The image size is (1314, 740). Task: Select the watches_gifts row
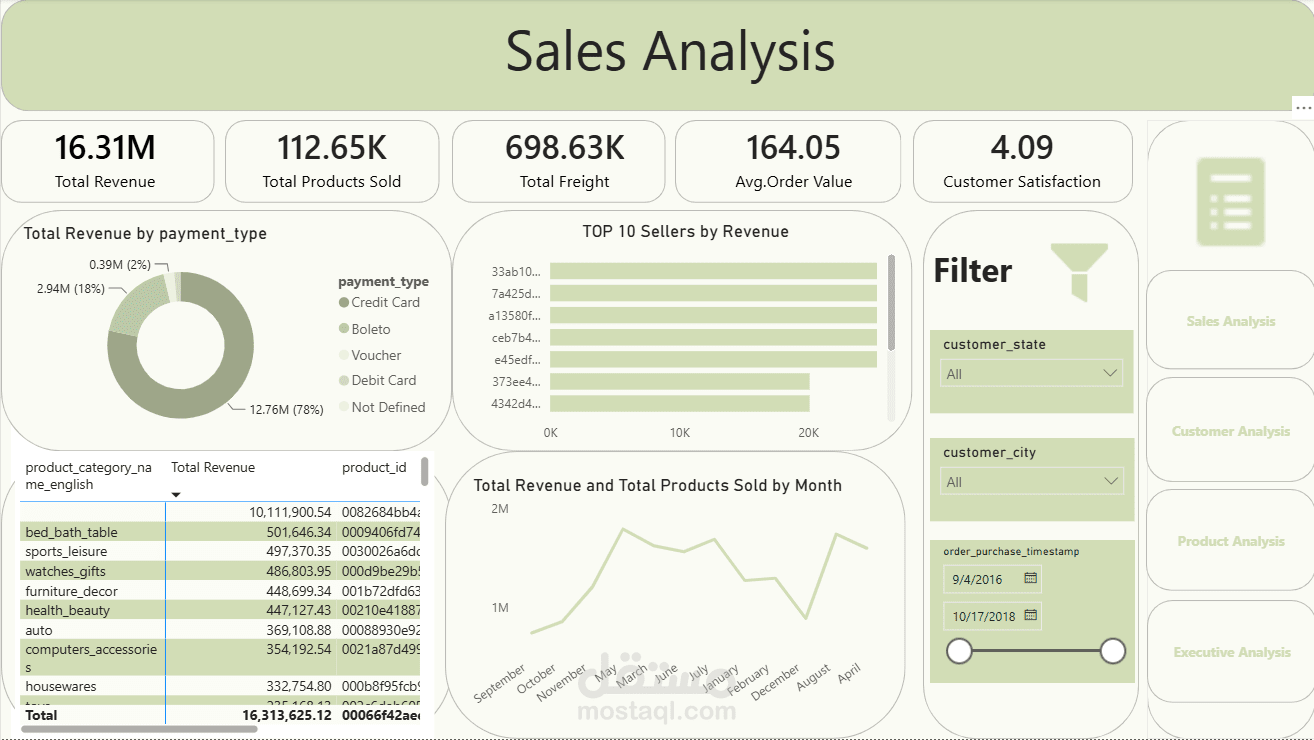[x=220, y=571]
